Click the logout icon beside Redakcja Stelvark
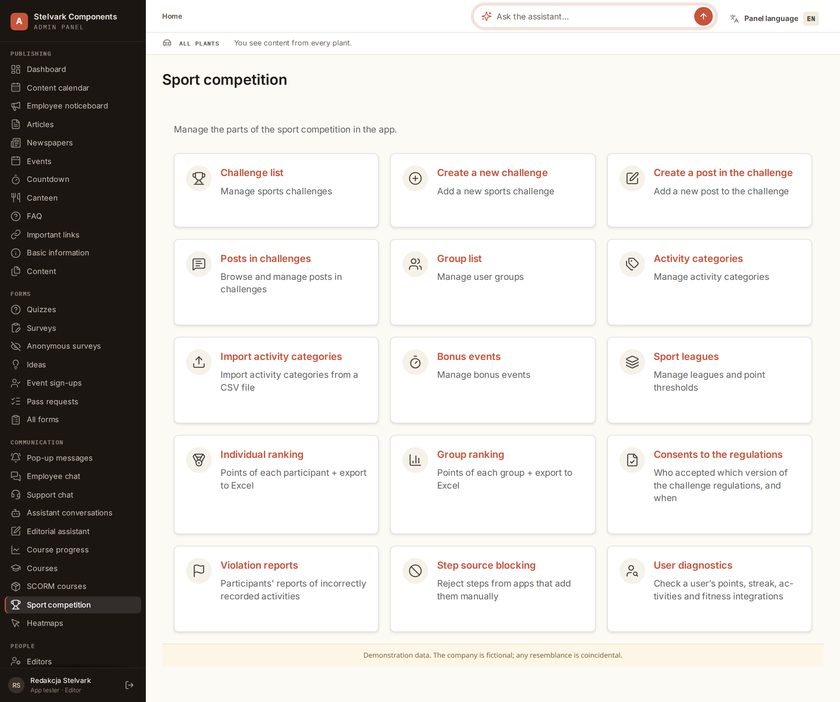 pos(129,685)
